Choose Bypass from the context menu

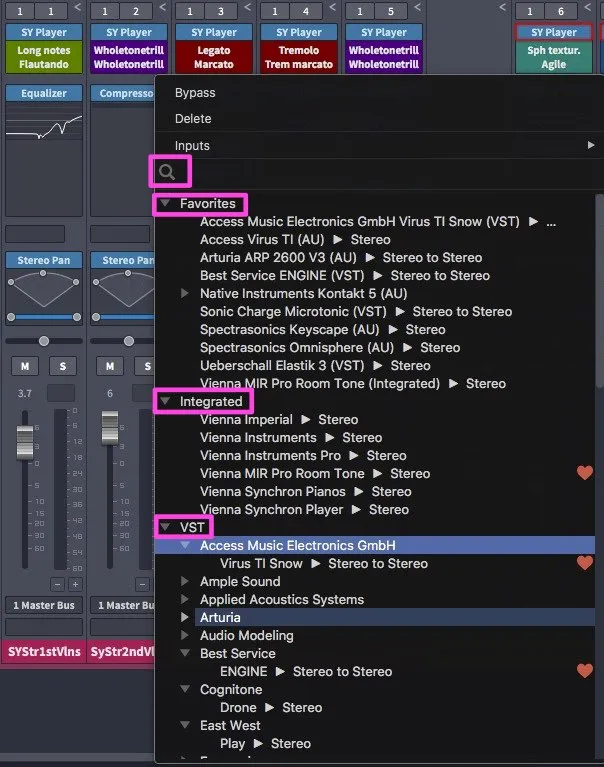[195, 92]
